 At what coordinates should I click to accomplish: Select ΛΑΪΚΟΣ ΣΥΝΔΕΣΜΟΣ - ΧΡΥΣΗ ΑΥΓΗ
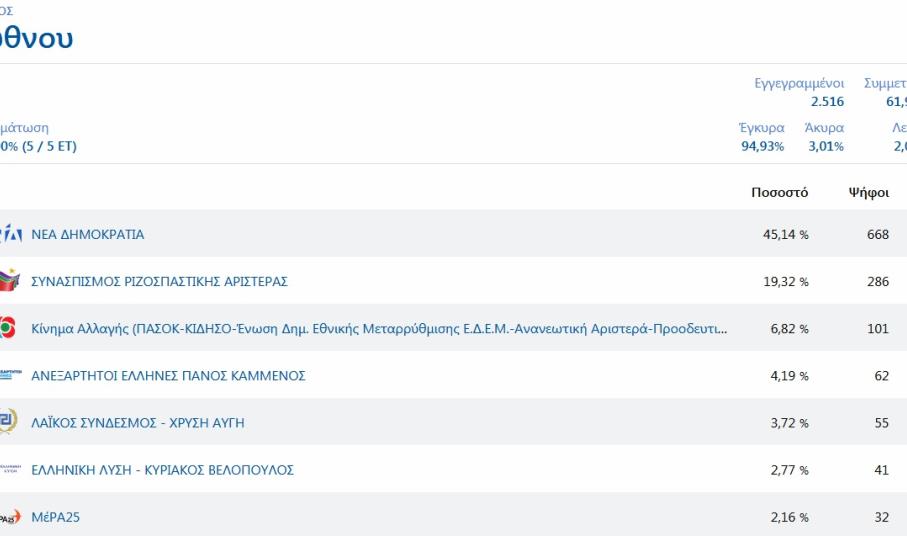coord(138,423)
